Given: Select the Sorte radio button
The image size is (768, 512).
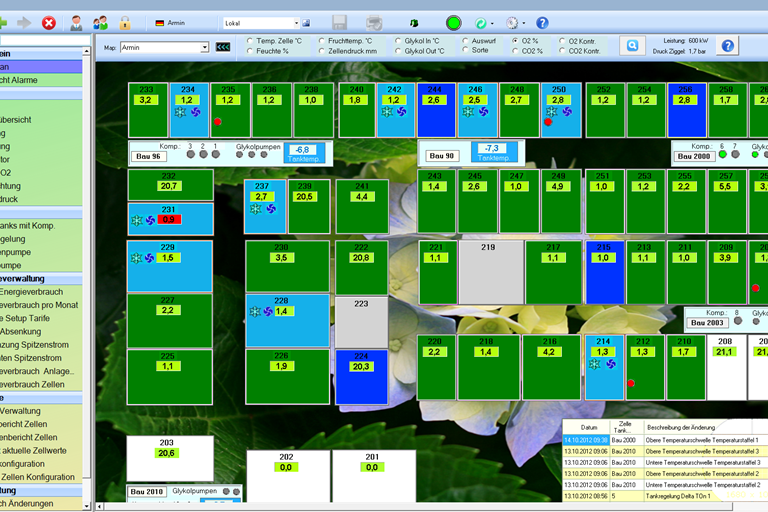Looking at the screenshot, I should click(465, 49).
